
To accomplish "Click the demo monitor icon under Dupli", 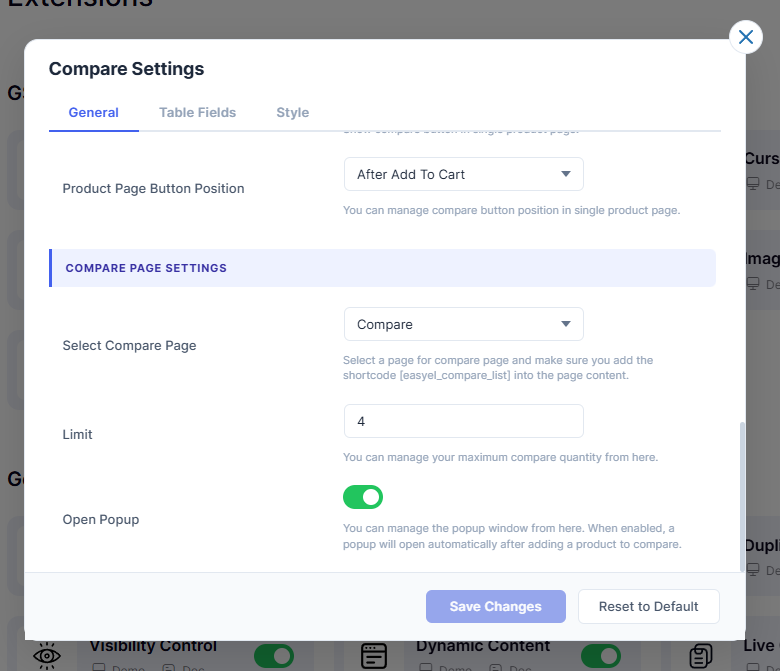I will [753, 571].
